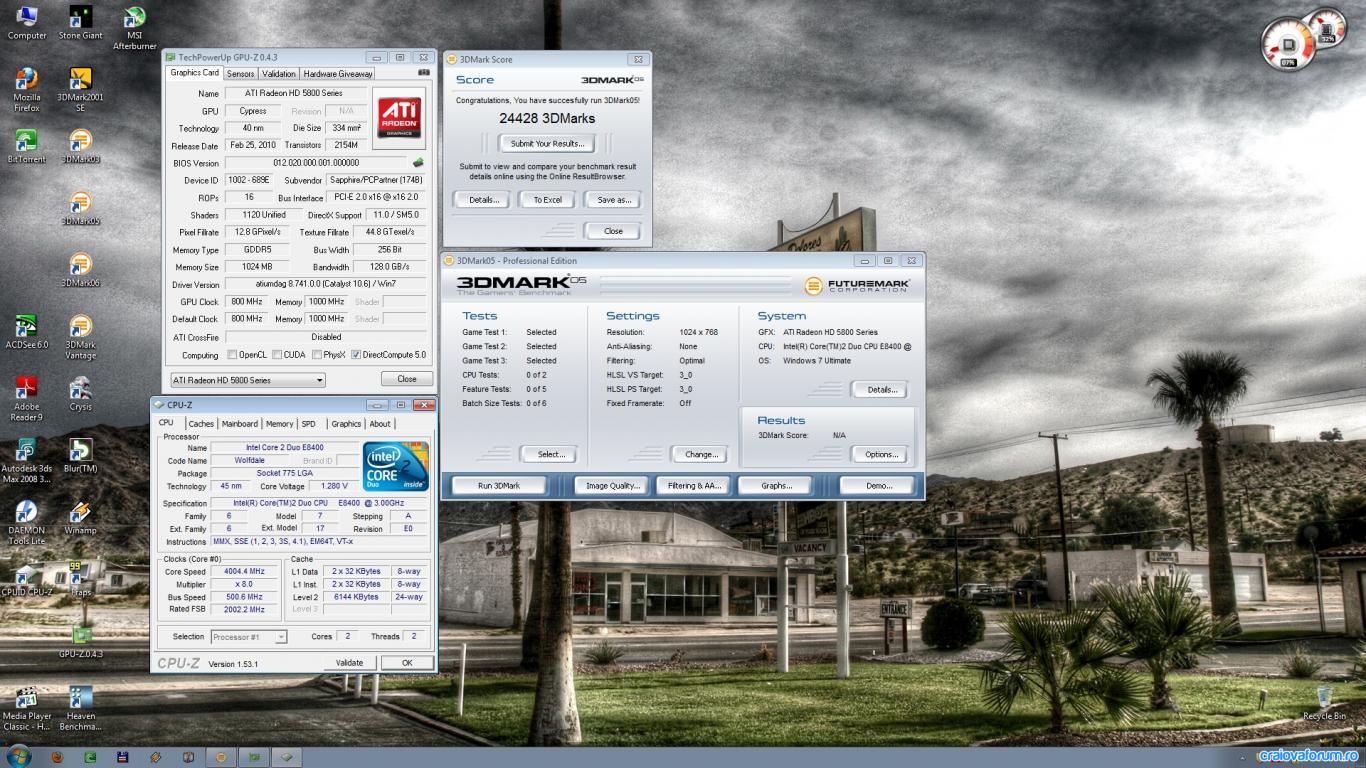This screenshot has width=1366, height=768.
Task: Open About tab in CPU-Z
Action: click(x=380, y=424)
